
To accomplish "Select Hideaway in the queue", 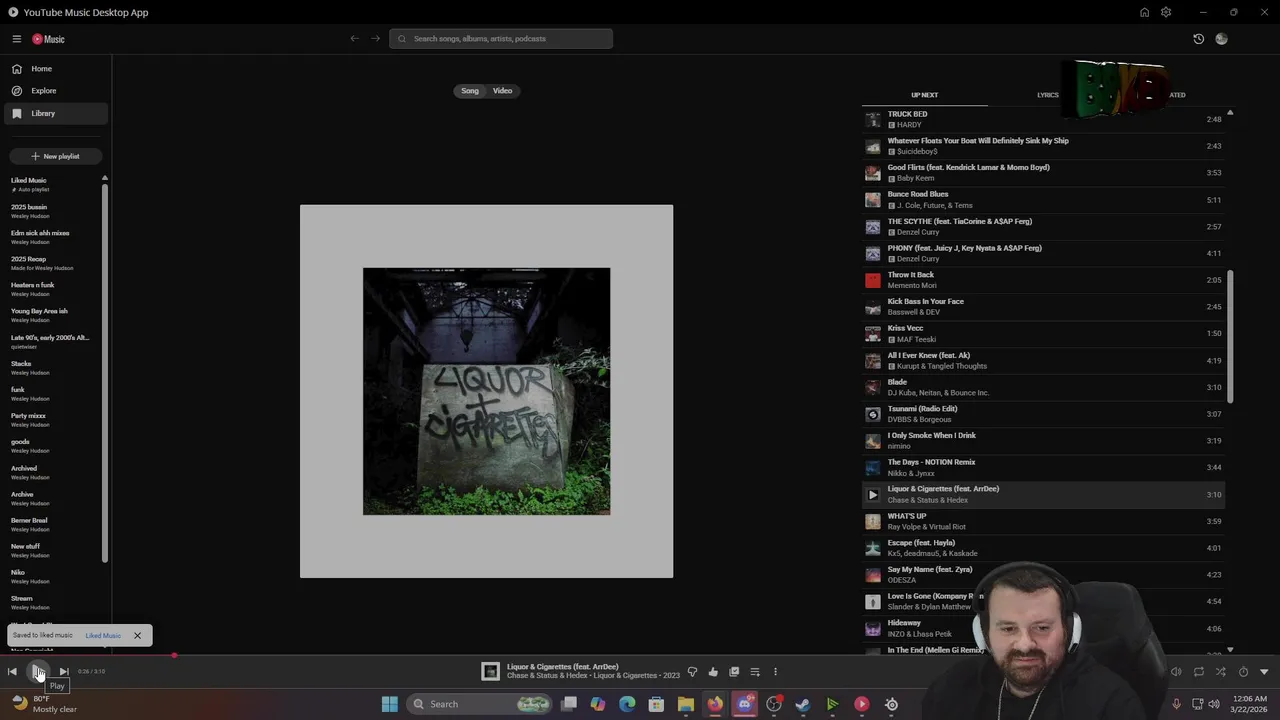I will [1043, 628].
